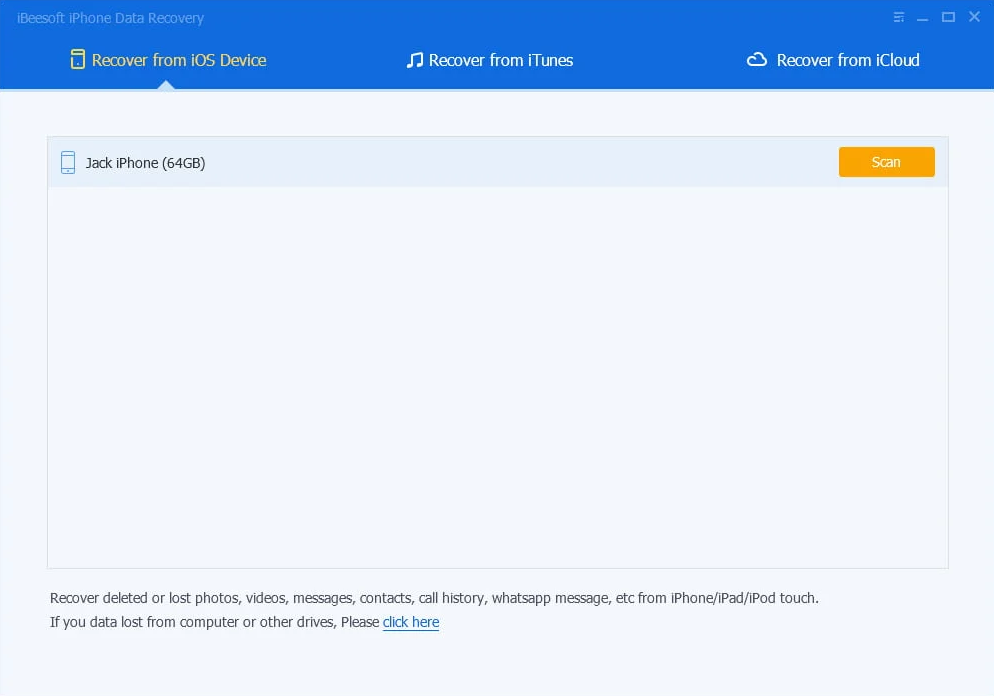Open the Recover from iTunes tab
The image size is (994, 696).
[489, 60]
